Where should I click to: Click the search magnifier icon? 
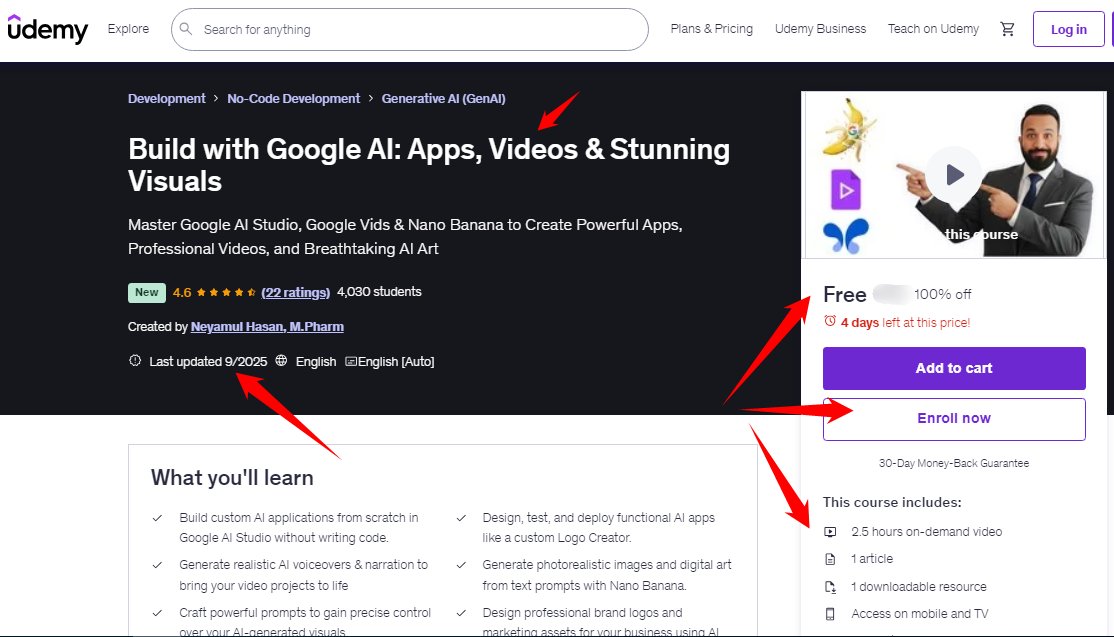tap(185, 29)
